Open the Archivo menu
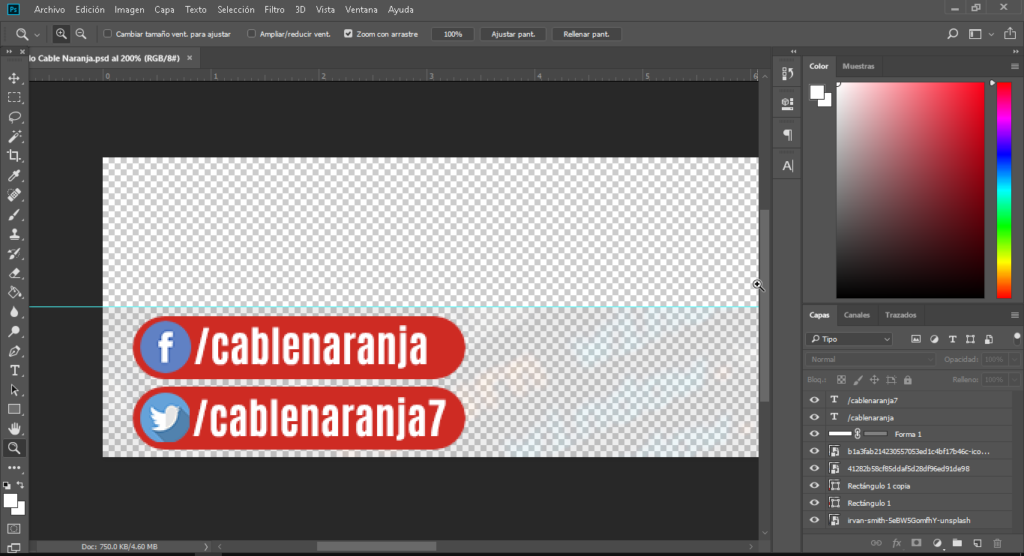The width and height of the screenshot is (1024, 556). click(x=50, y=10)
